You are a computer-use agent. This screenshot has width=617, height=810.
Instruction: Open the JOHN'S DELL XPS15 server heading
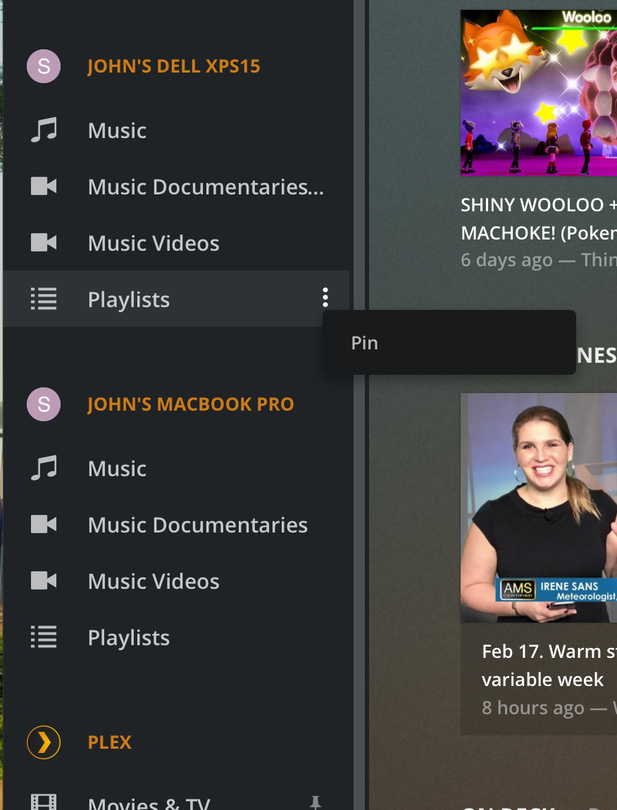(x=174, y=66)
